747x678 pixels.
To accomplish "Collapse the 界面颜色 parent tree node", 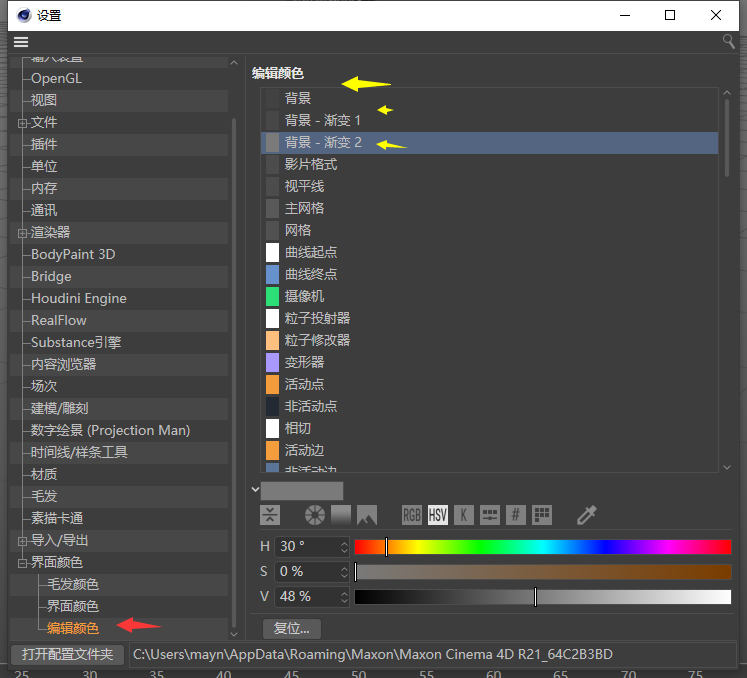I will [x=22, y=564].
